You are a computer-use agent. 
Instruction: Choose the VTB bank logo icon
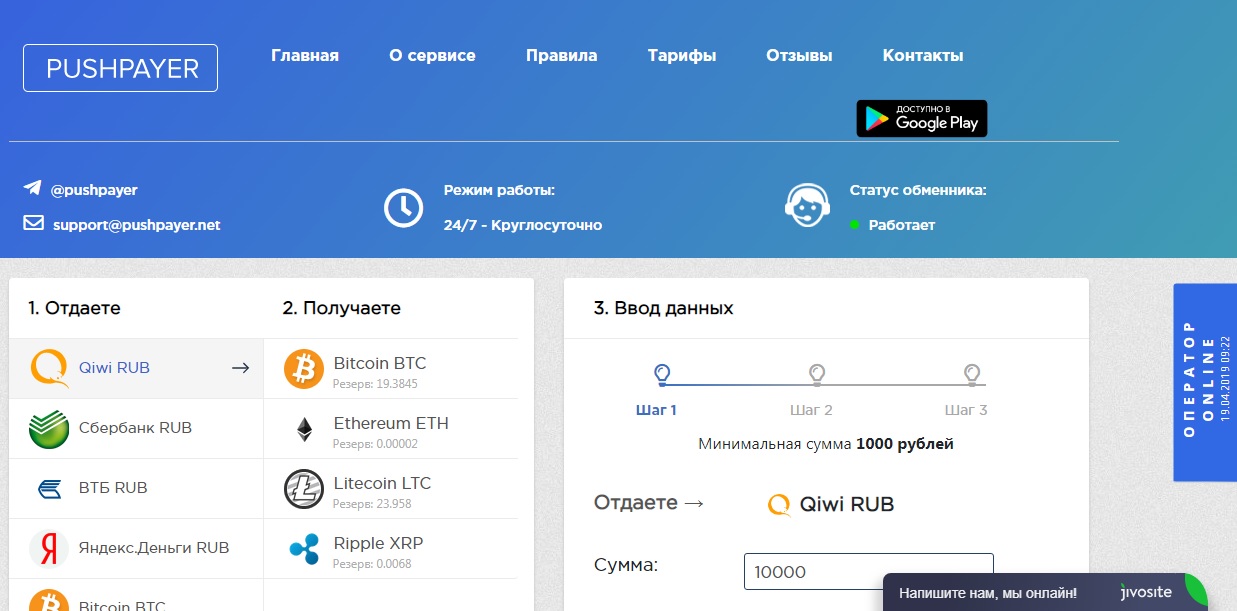pyautogui.click(x=49, y=488)
